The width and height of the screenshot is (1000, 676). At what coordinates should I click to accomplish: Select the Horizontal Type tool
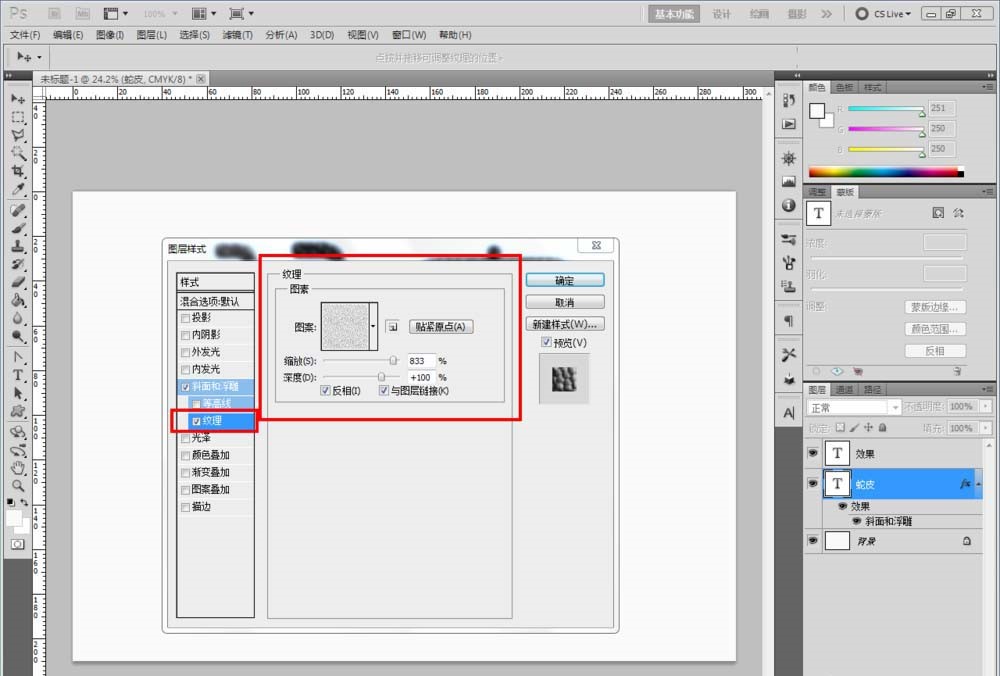[18, 375]
